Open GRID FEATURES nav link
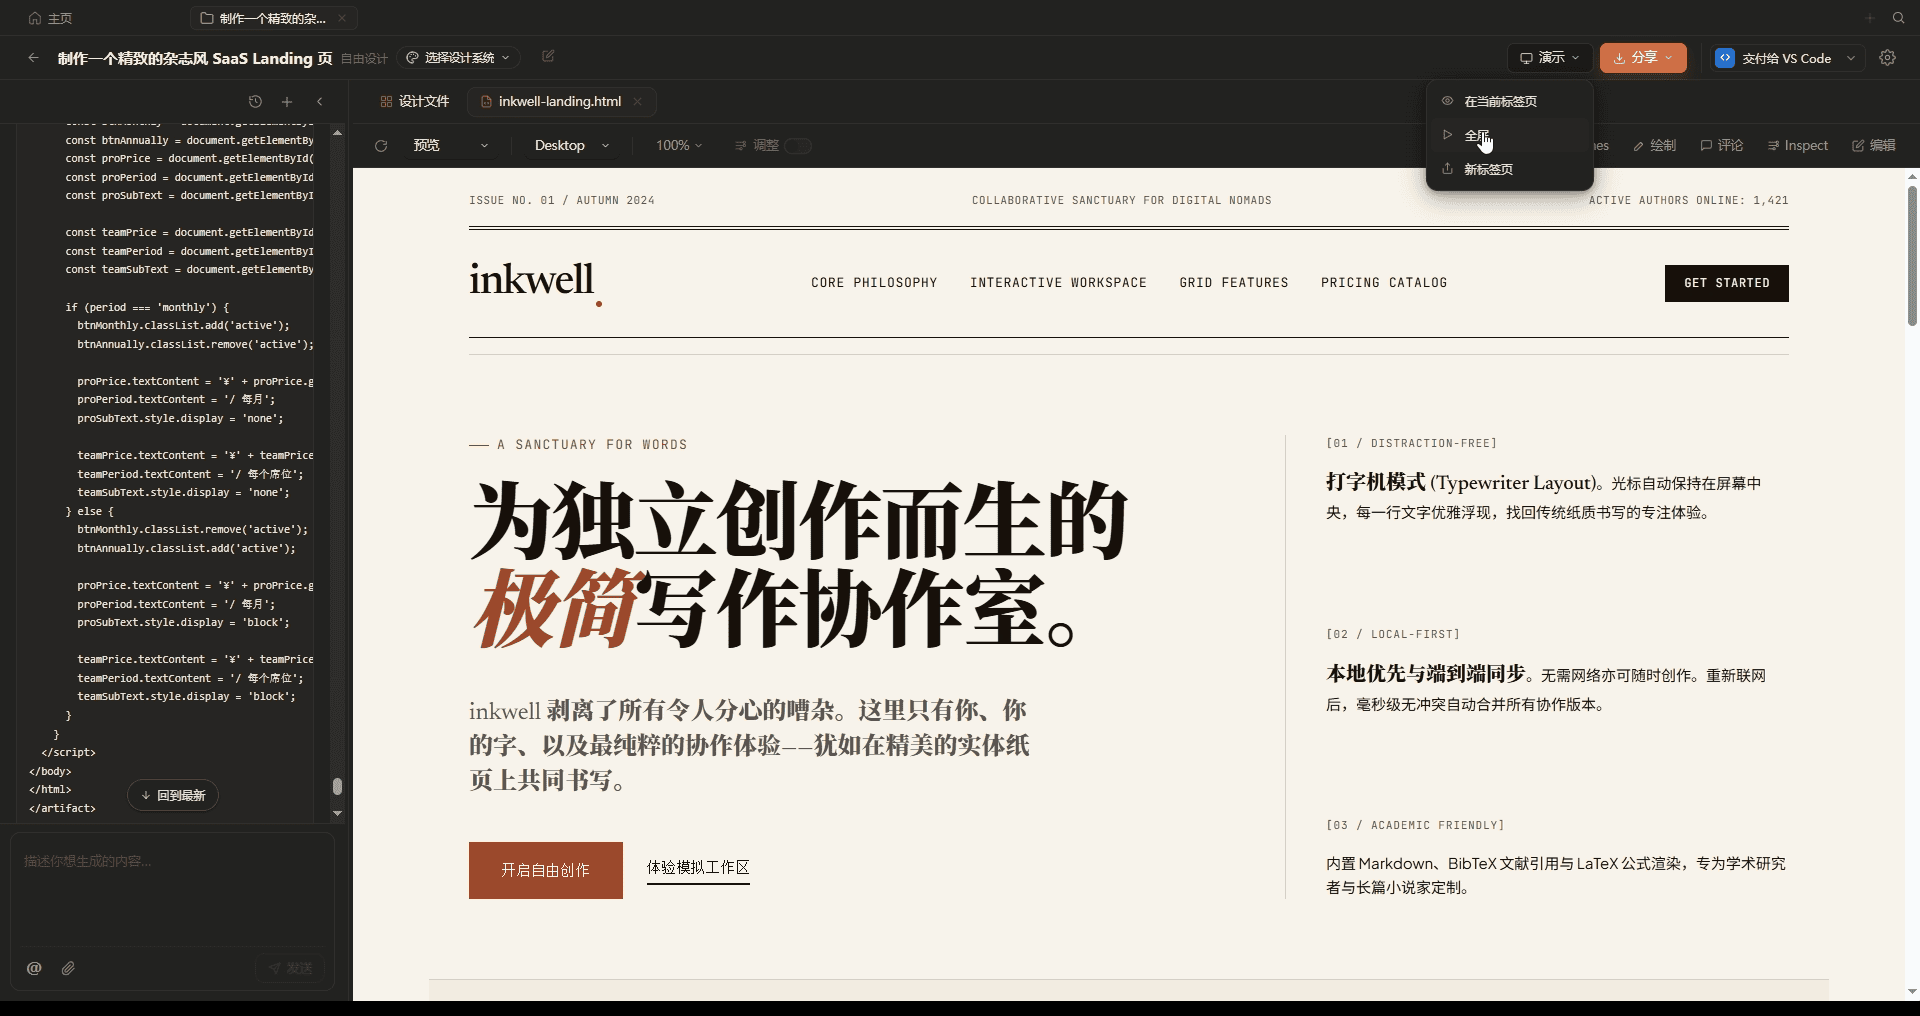The width and height of the screenshot is (1920, 1016). pos(1234,283)
